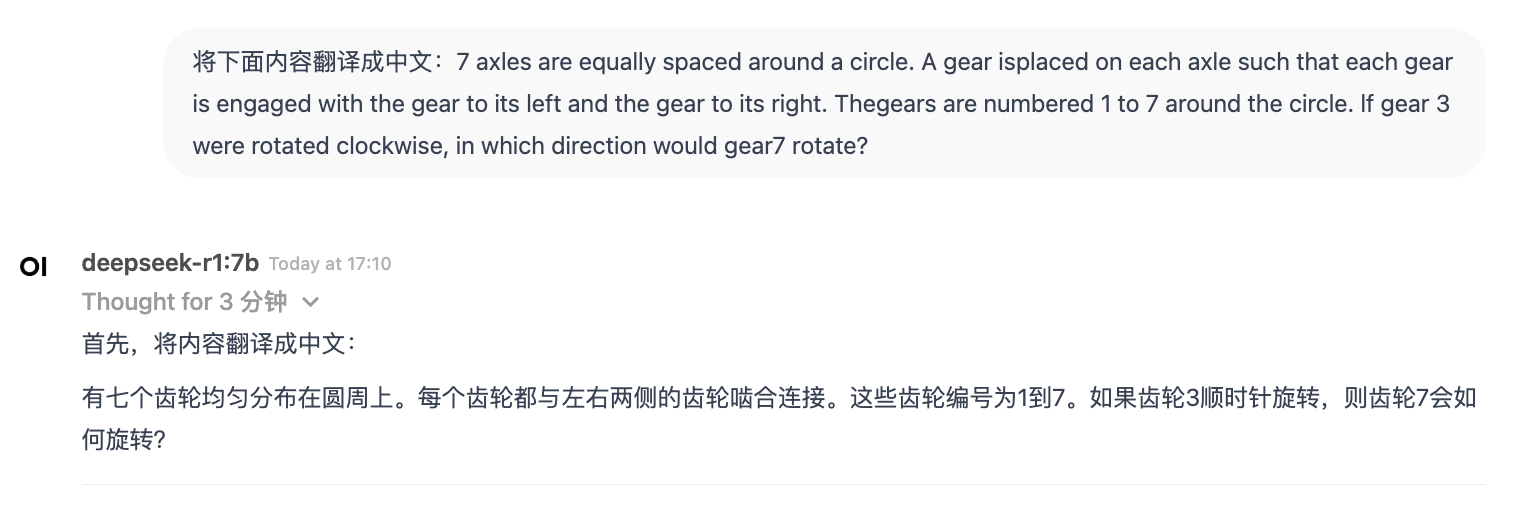1536x514 pixels.
Task: Click "这些齿轮编号为1到7" sentence
Action: (x=965, y=399)
